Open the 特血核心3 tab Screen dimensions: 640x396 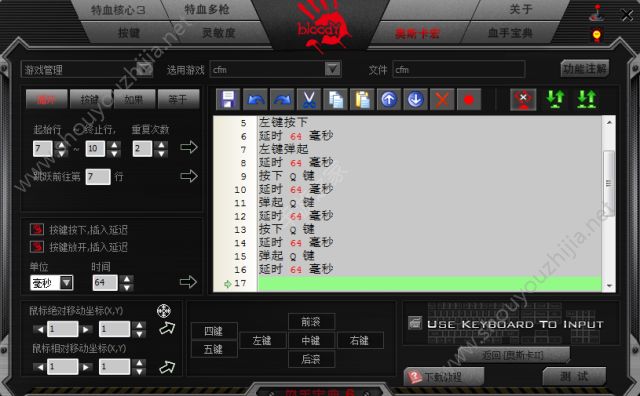(x=118, y=10)
